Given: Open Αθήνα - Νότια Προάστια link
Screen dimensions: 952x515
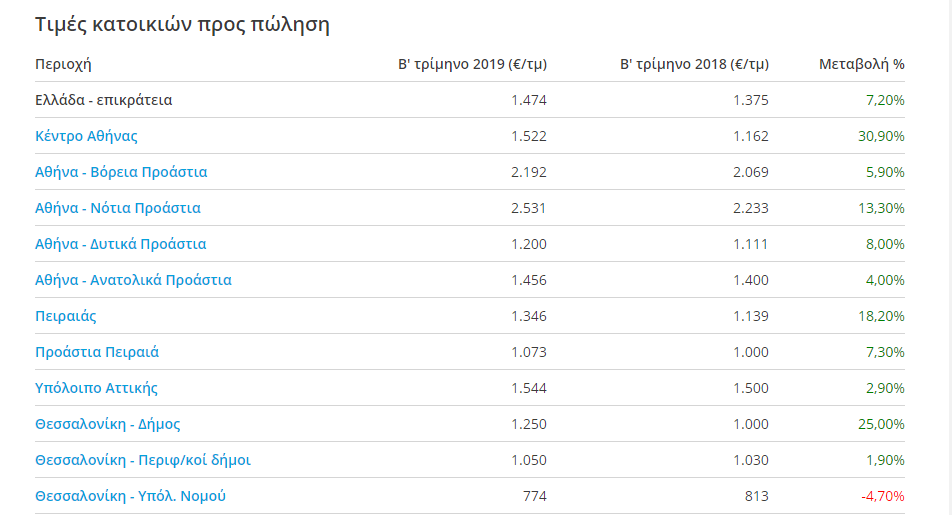Looking at the screenshot, I should [118, 208].
